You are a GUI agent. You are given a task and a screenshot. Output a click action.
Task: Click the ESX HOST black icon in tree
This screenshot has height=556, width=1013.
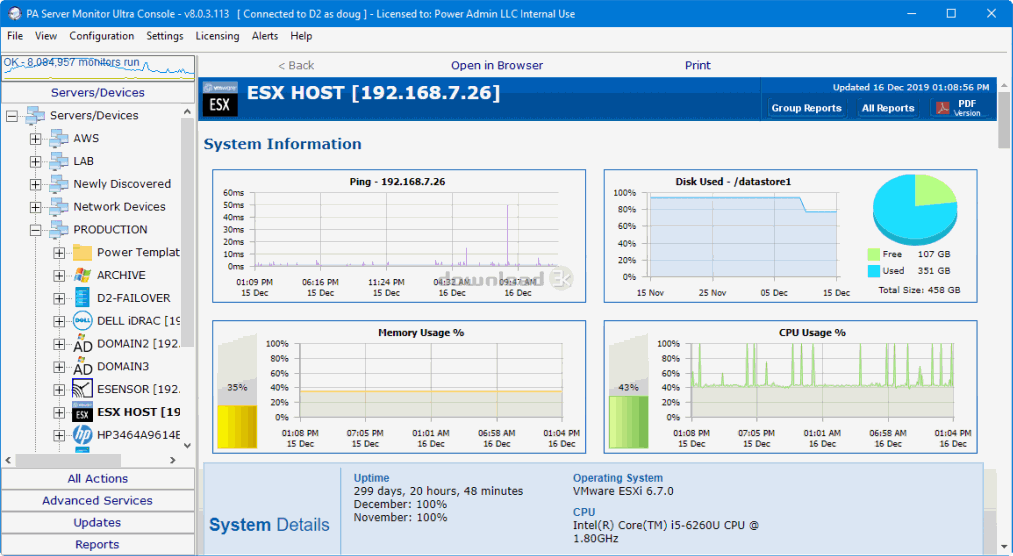click(x=83, y=412)
